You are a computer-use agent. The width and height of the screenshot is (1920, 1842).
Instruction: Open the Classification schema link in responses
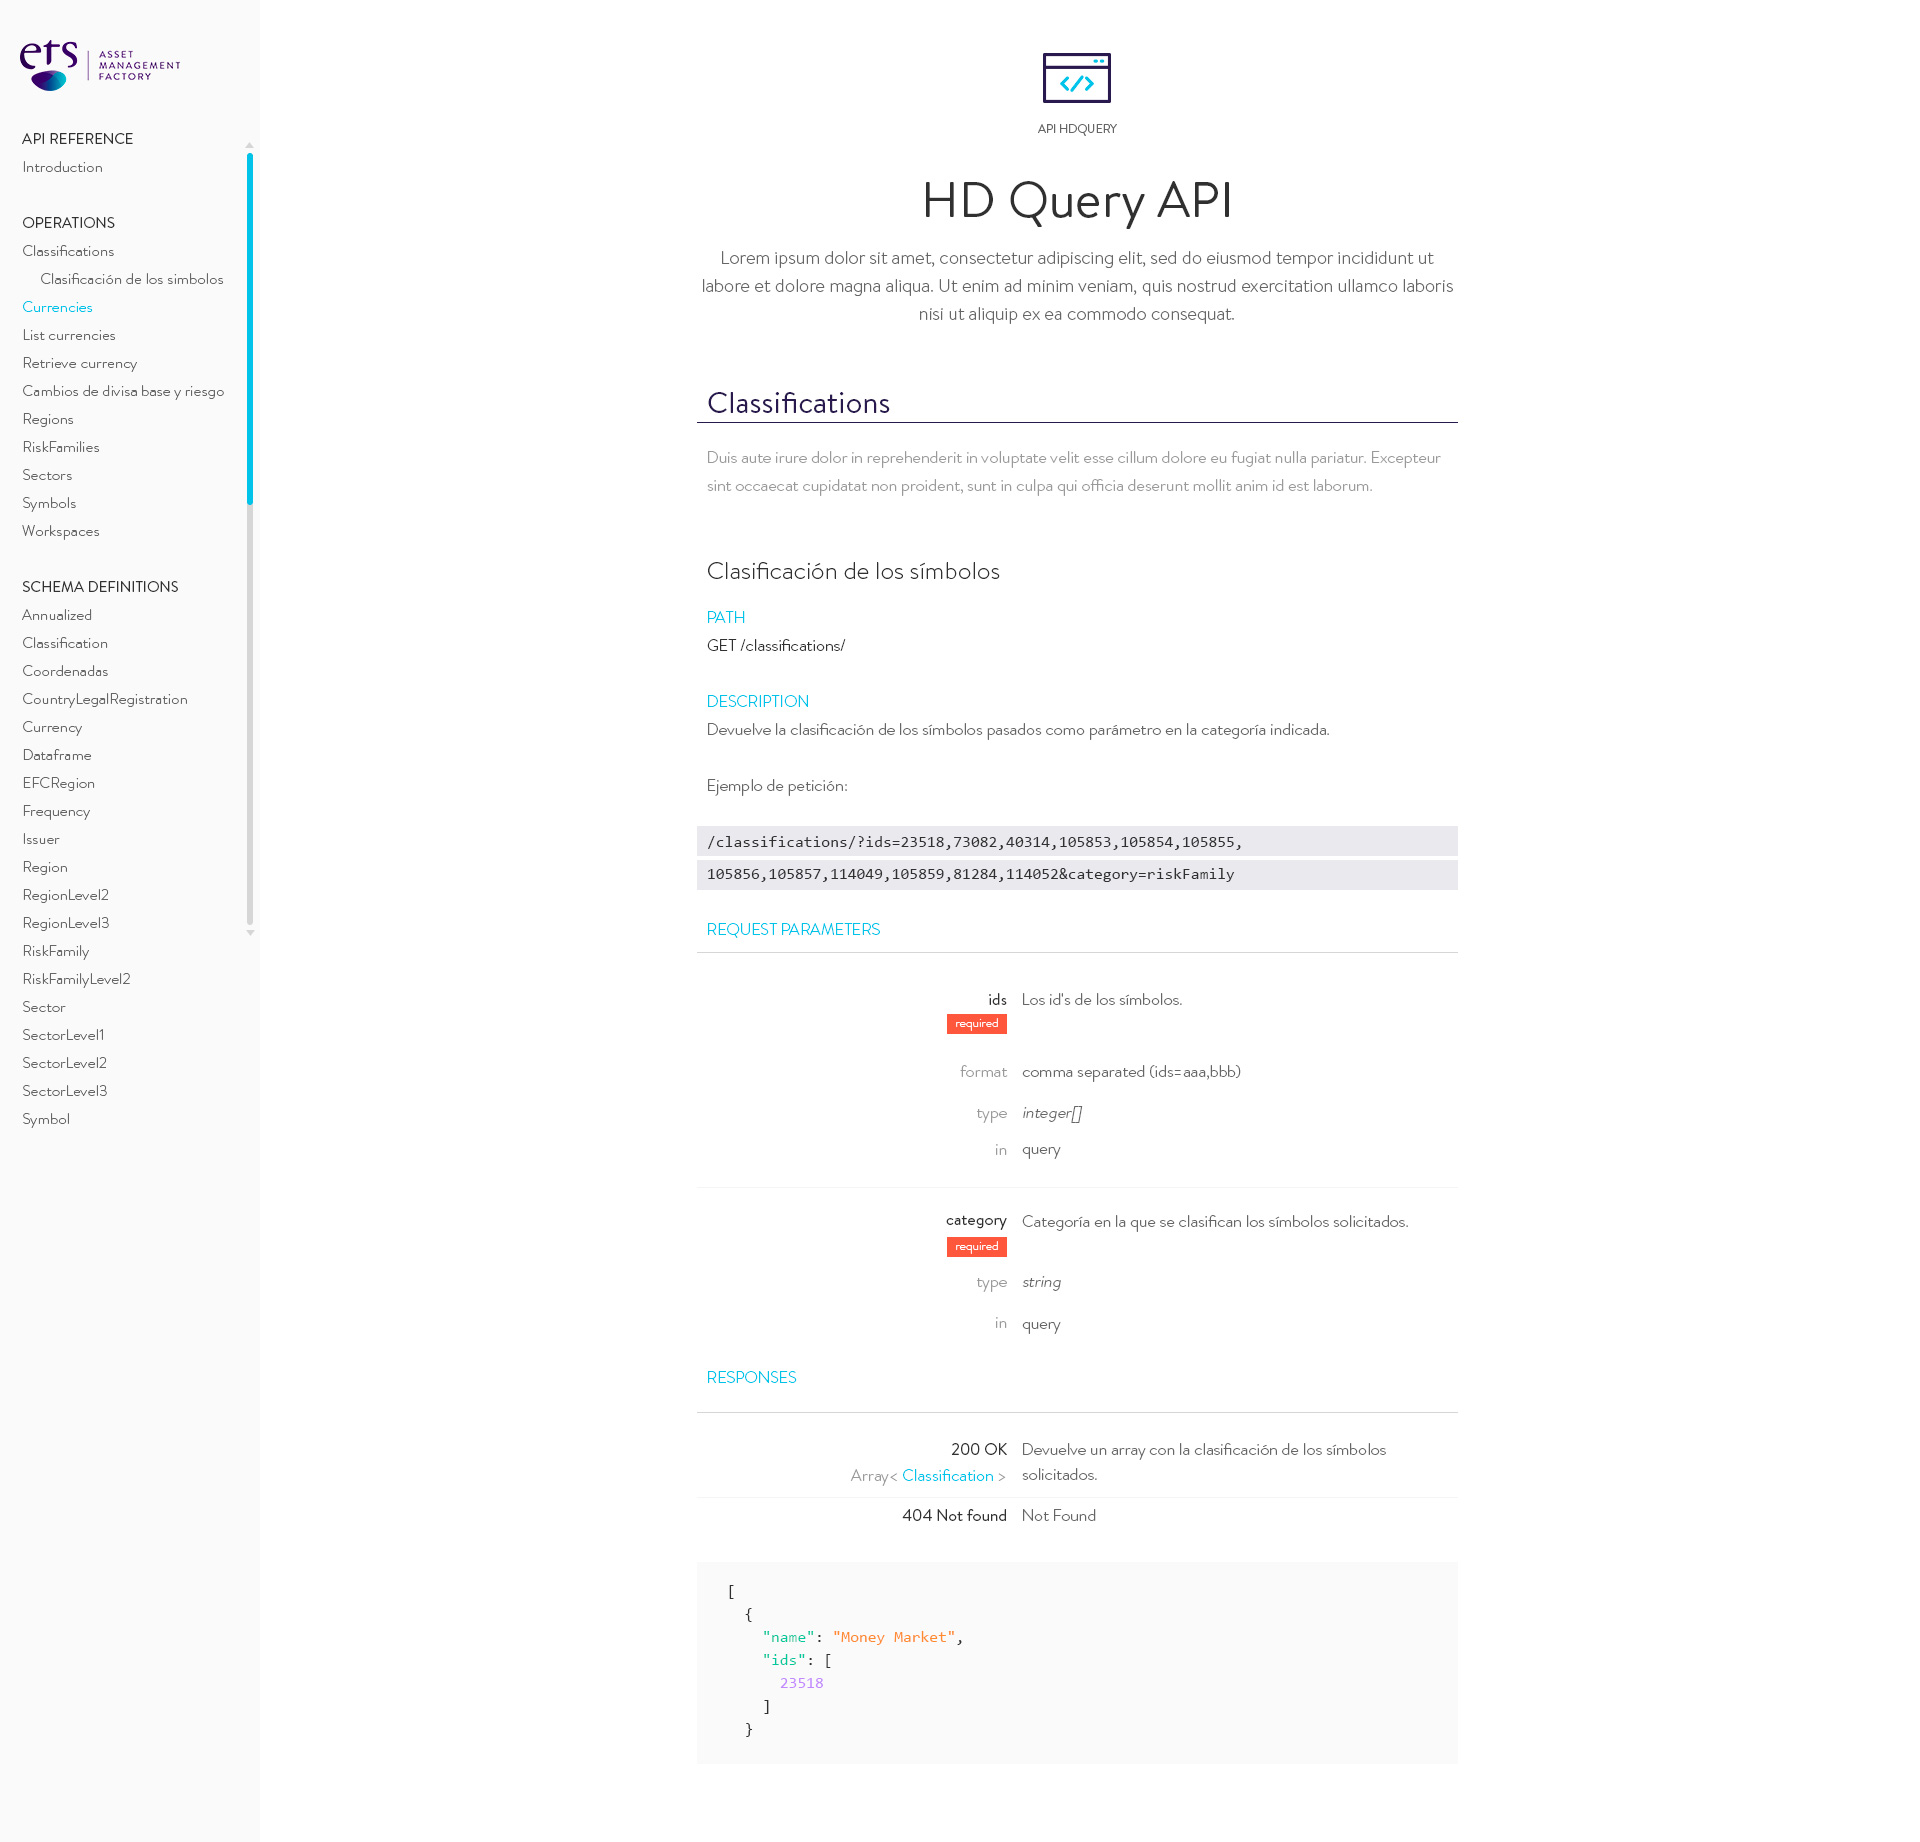coord(947,1476)
